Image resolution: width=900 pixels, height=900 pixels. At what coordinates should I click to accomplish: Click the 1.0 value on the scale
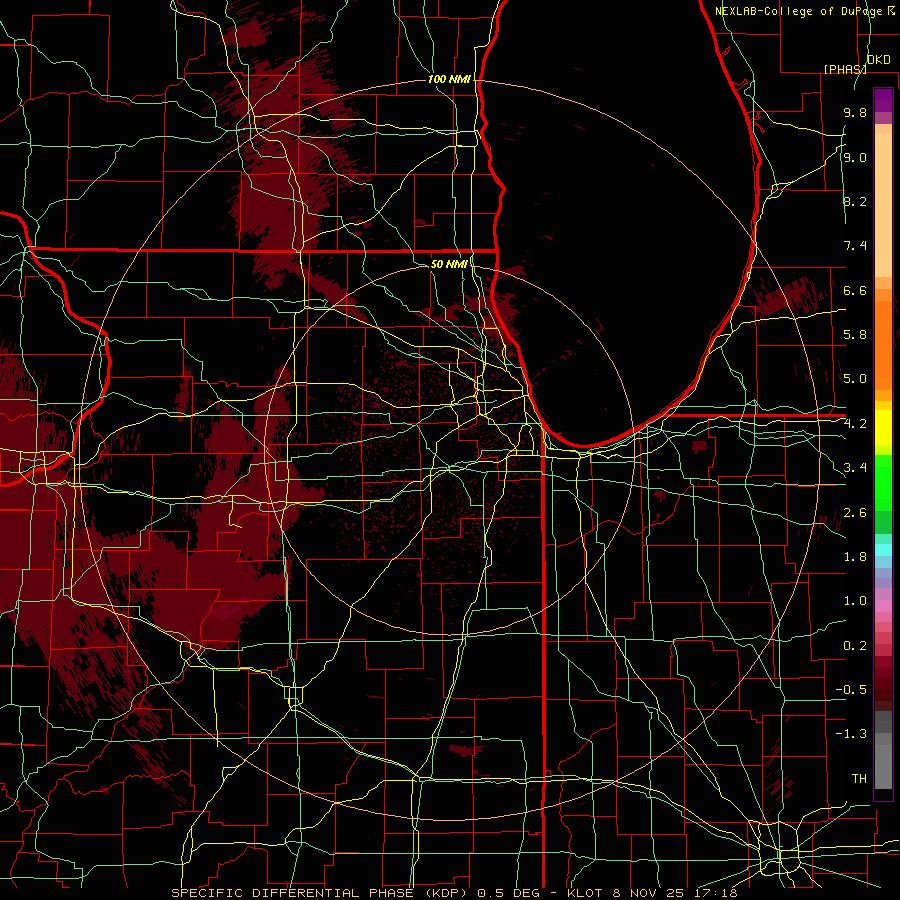[x=855, y=601]
